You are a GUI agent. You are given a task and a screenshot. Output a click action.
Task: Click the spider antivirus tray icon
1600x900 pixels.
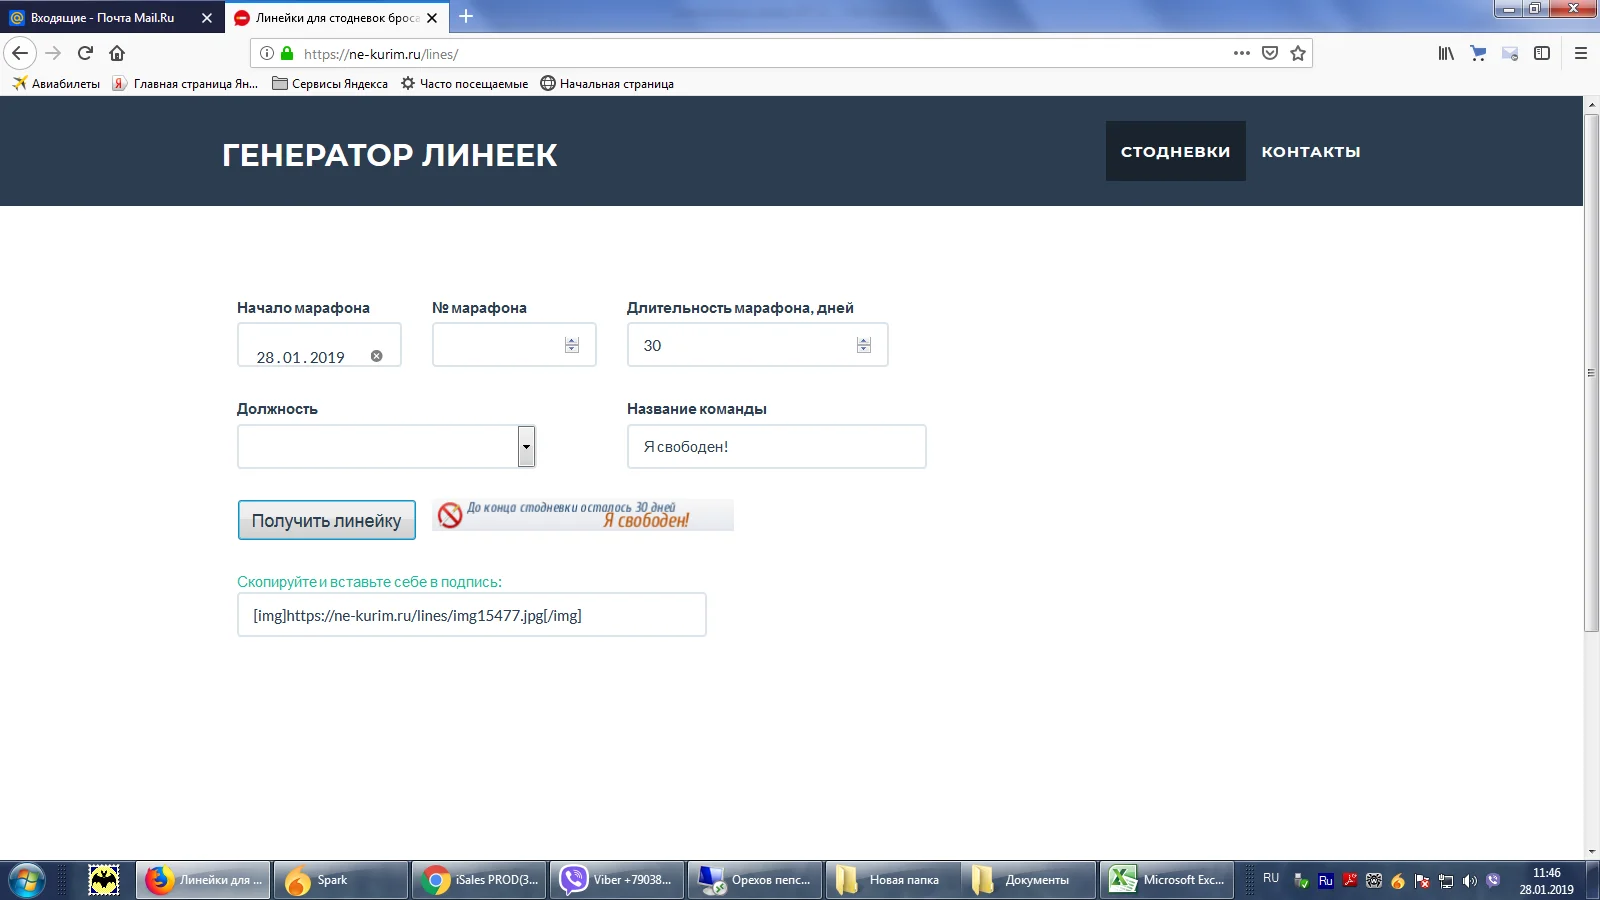[1374, 881]
